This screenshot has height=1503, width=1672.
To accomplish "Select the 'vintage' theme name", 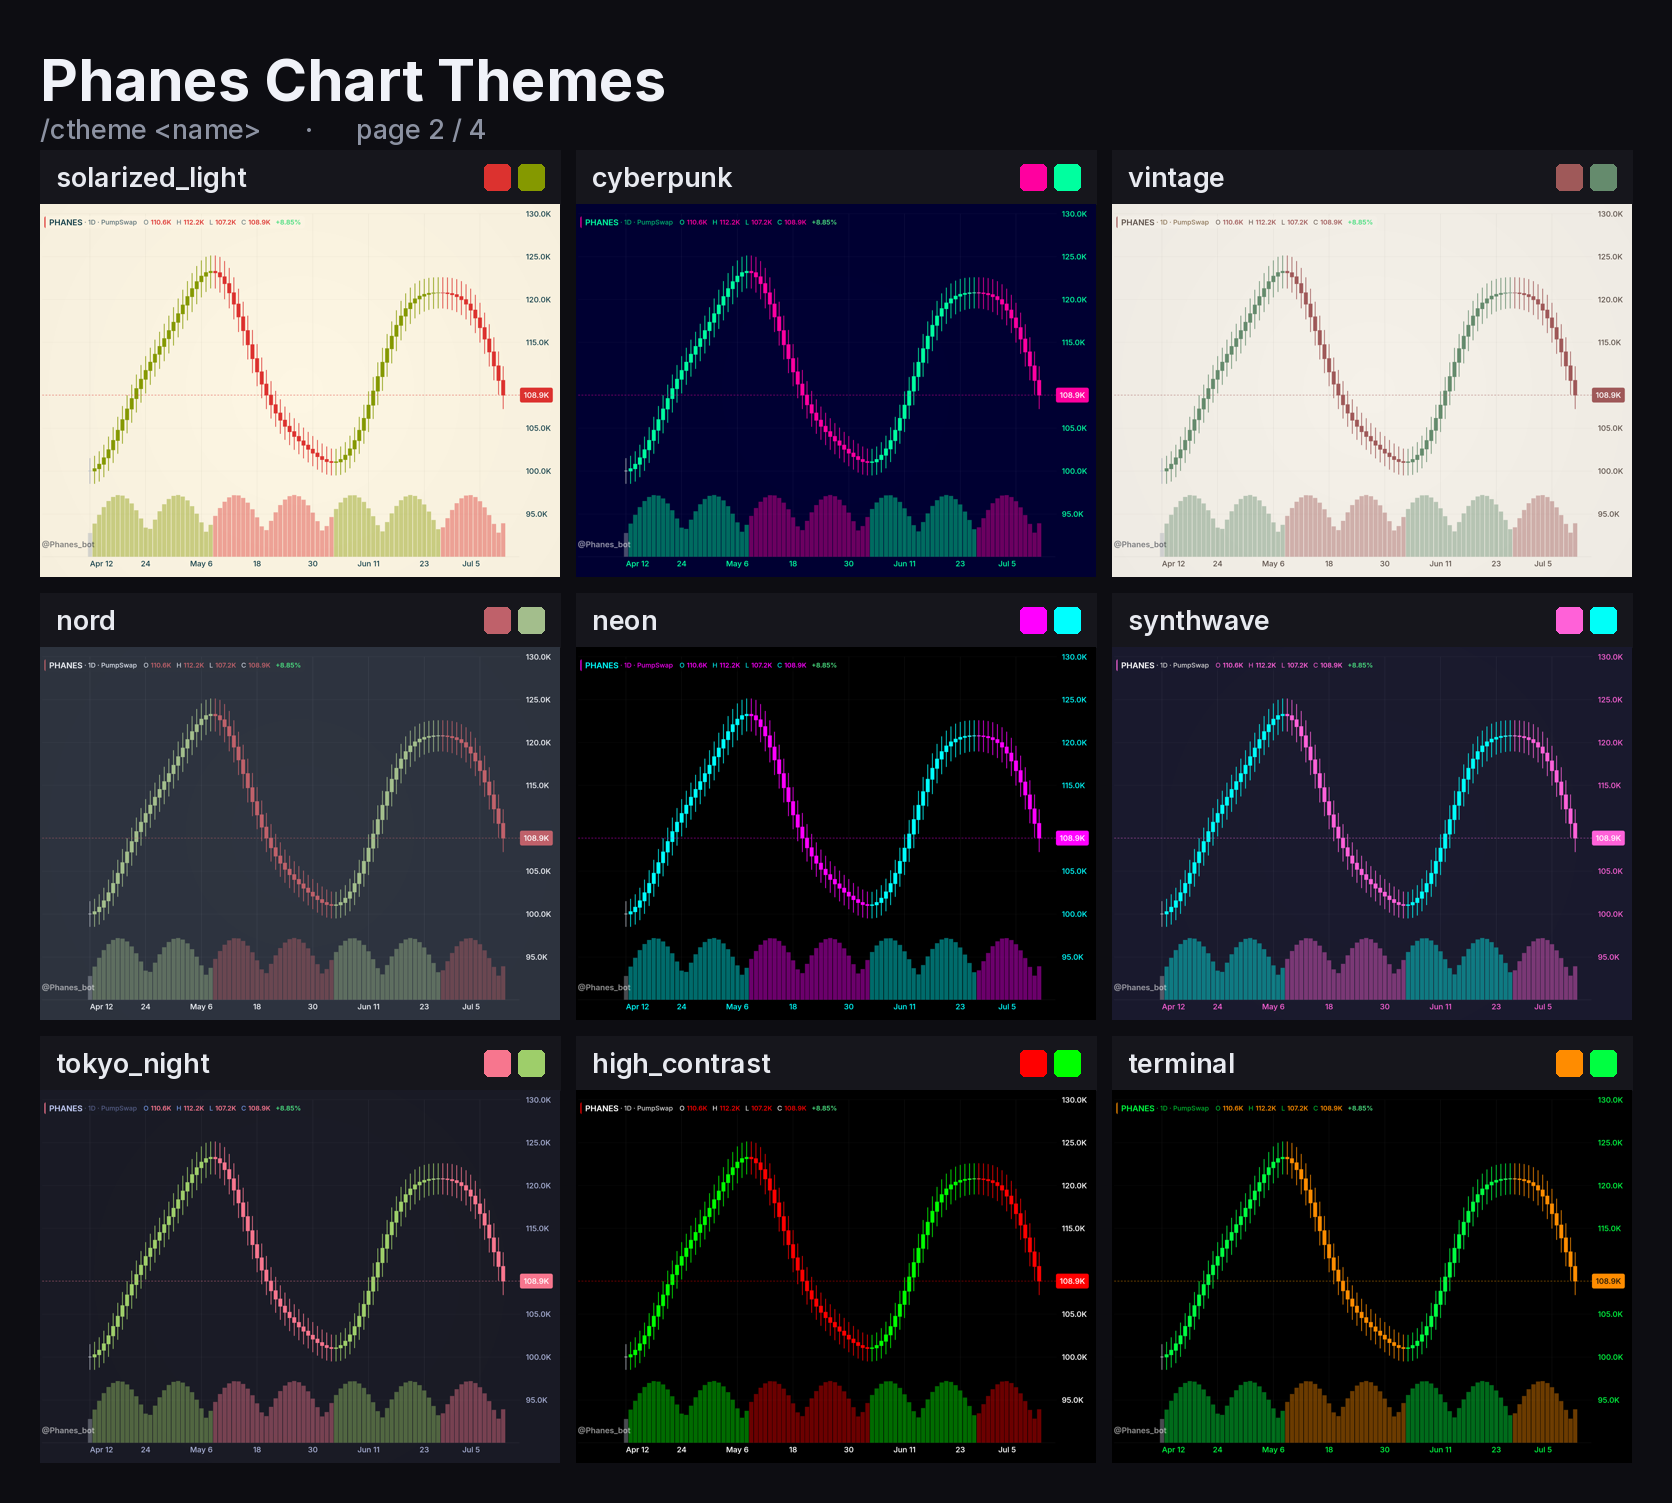I will (x=1176, y=178).
